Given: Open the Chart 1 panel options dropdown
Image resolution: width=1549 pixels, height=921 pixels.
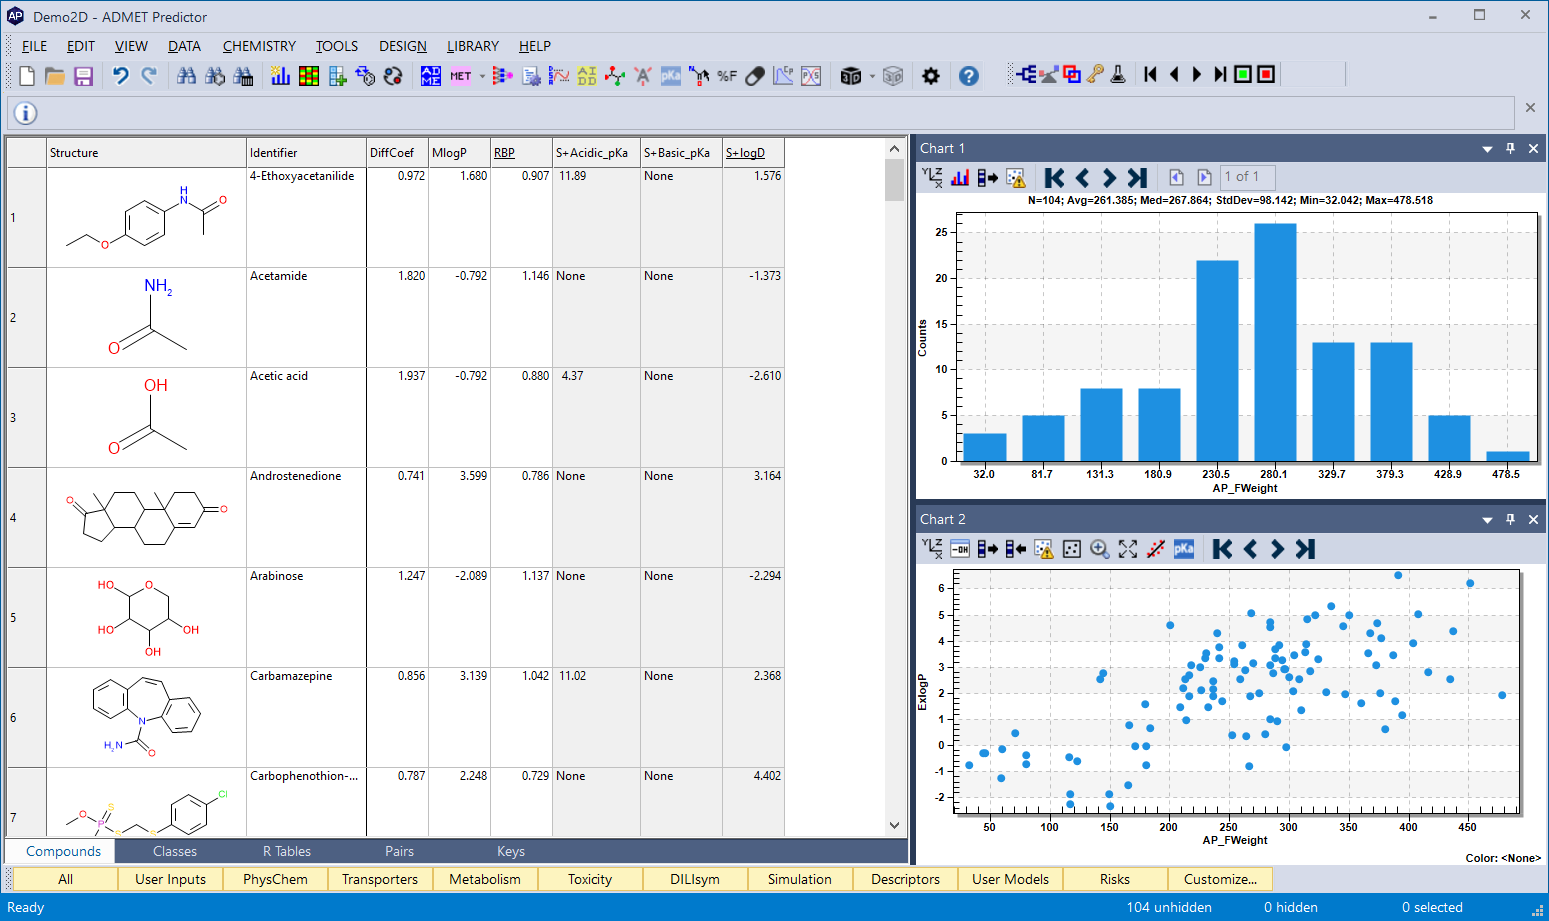Looking at the screenshot, I should pos(1487,149).
